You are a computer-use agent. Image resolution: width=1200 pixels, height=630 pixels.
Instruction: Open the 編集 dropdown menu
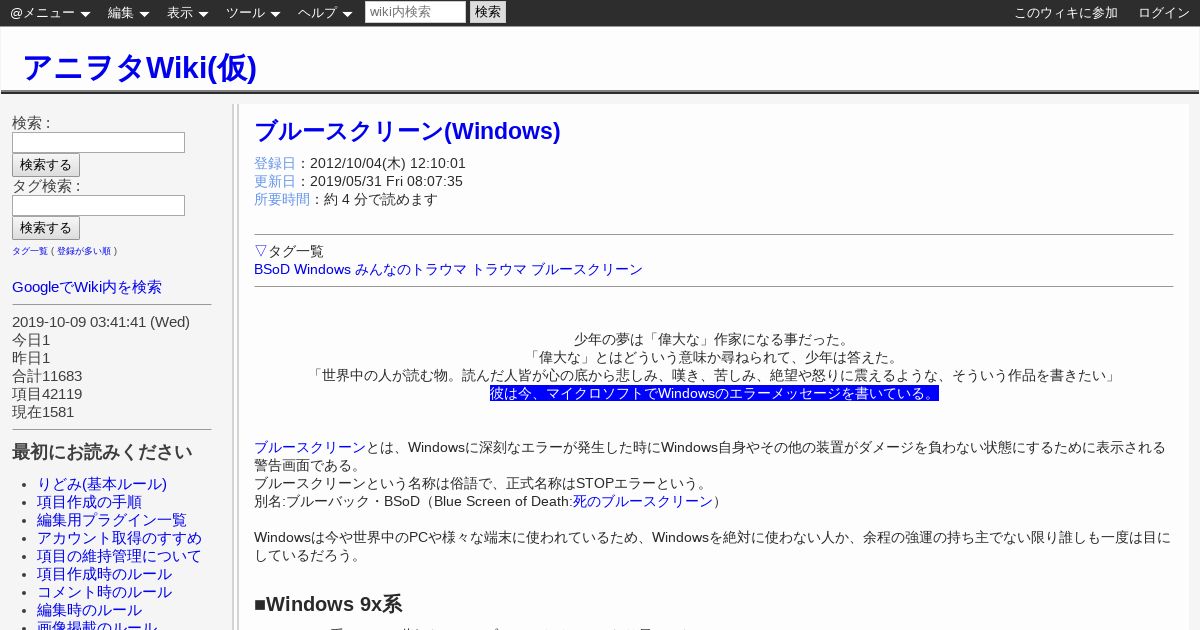coord(128,13)
